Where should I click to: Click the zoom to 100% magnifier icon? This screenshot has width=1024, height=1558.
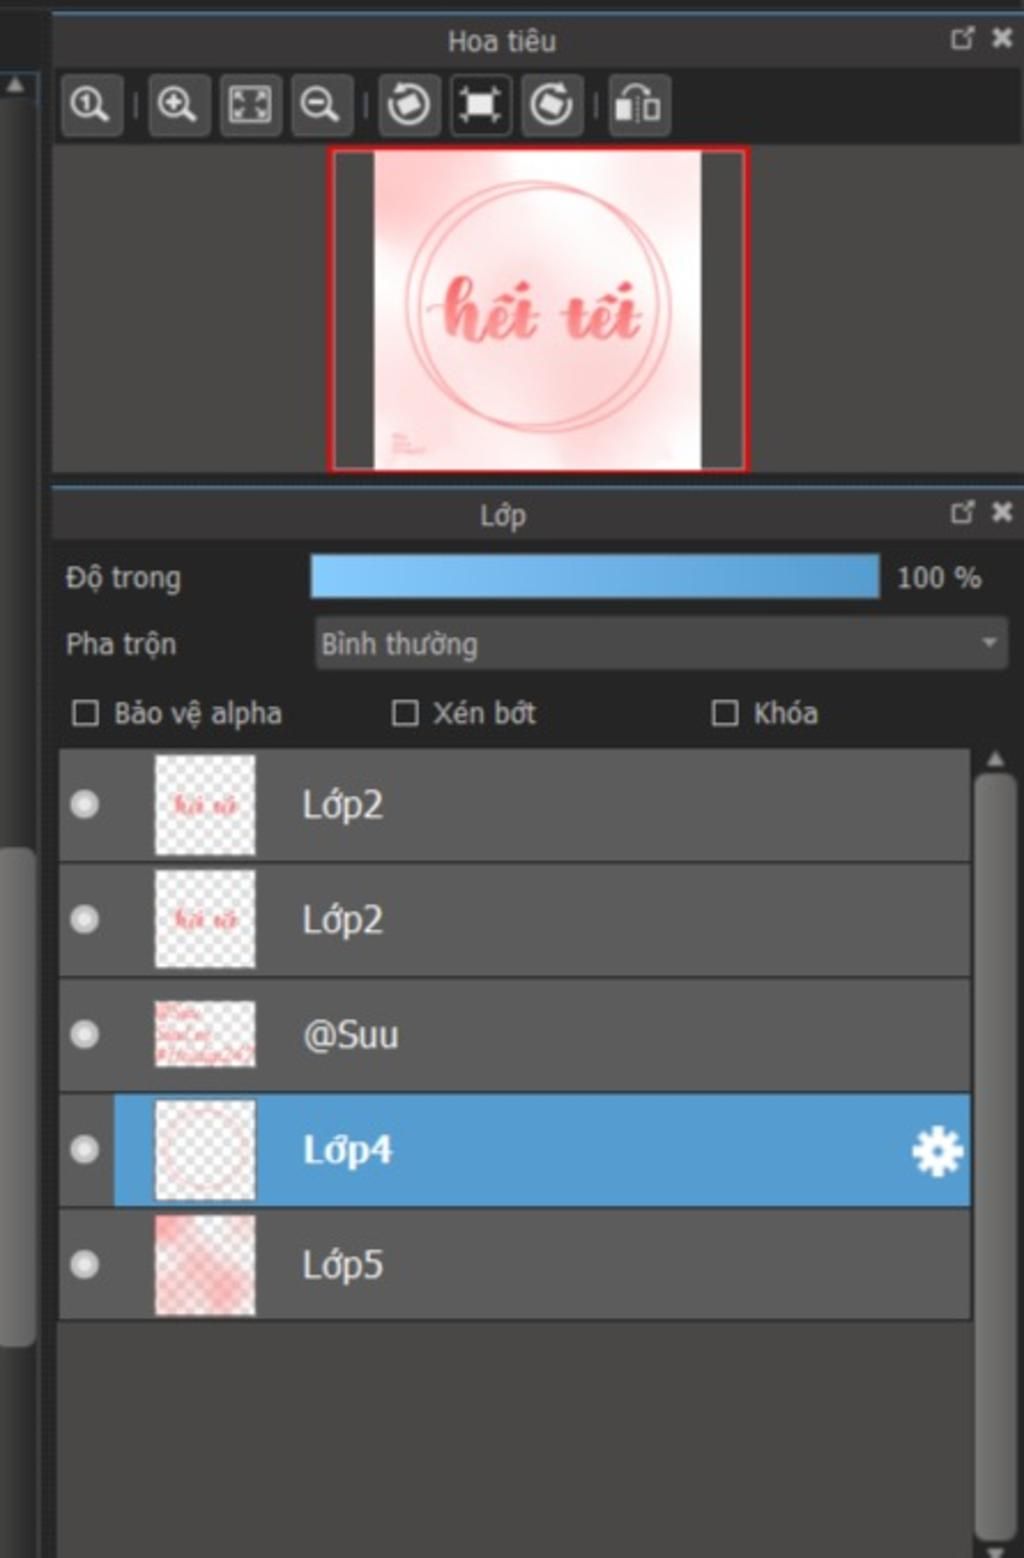click(91, 105)
